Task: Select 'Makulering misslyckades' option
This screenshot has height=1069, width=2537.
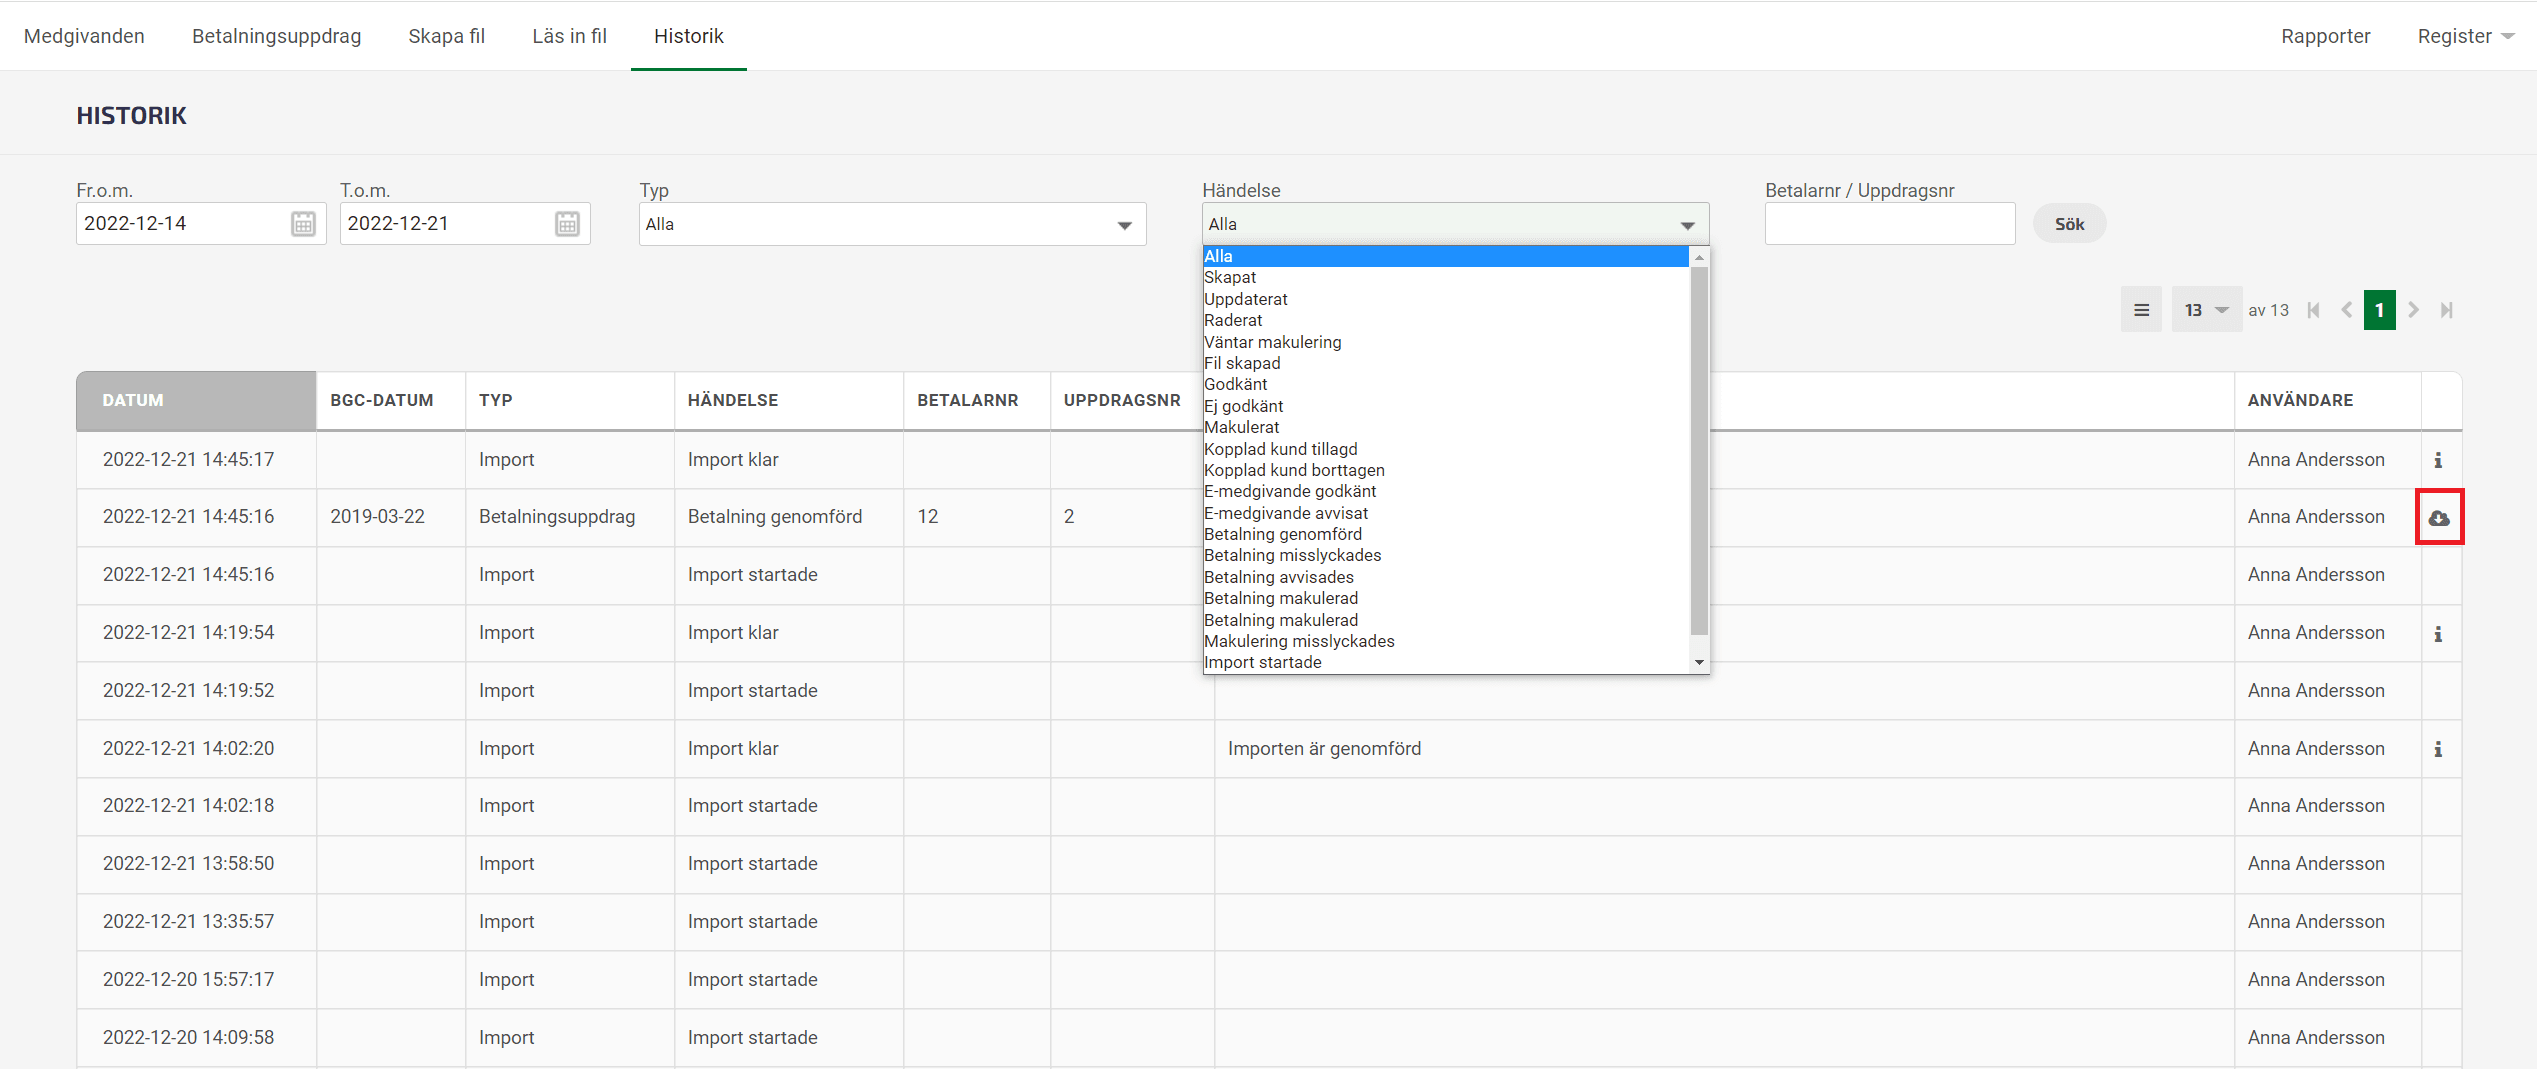Action: tap(1445, 641)
